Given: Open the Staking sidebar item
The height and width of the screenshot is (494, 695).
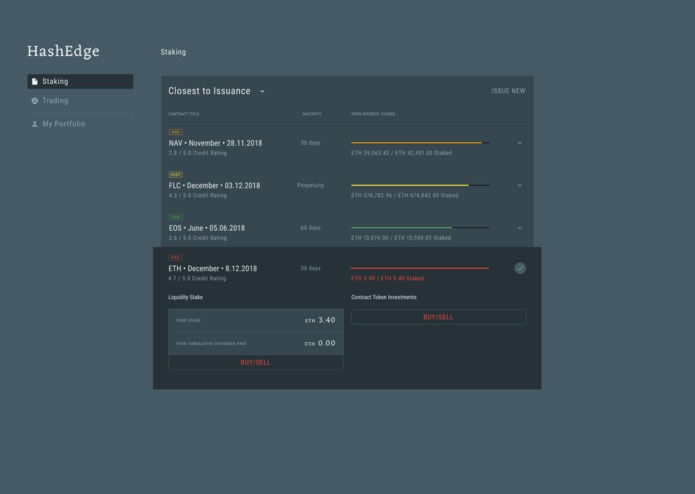Looking at the screenshot, I should (x=80, y=82).
